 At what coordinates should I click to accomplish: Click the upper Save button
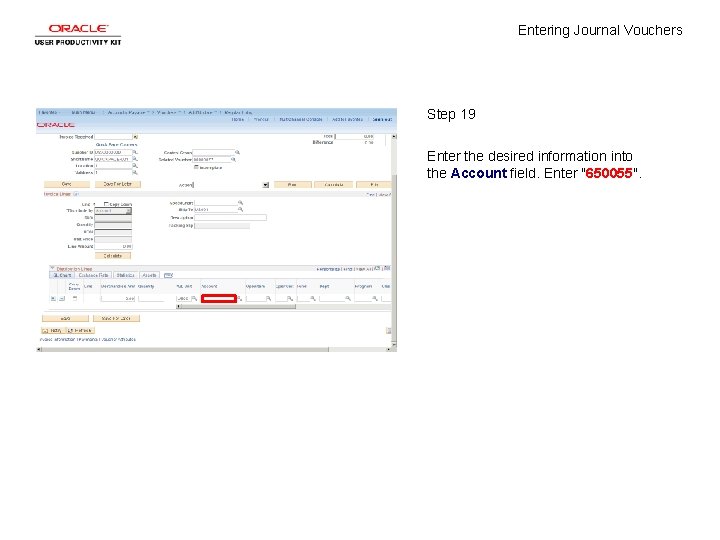pyautogui.click(x=67, y=184)
